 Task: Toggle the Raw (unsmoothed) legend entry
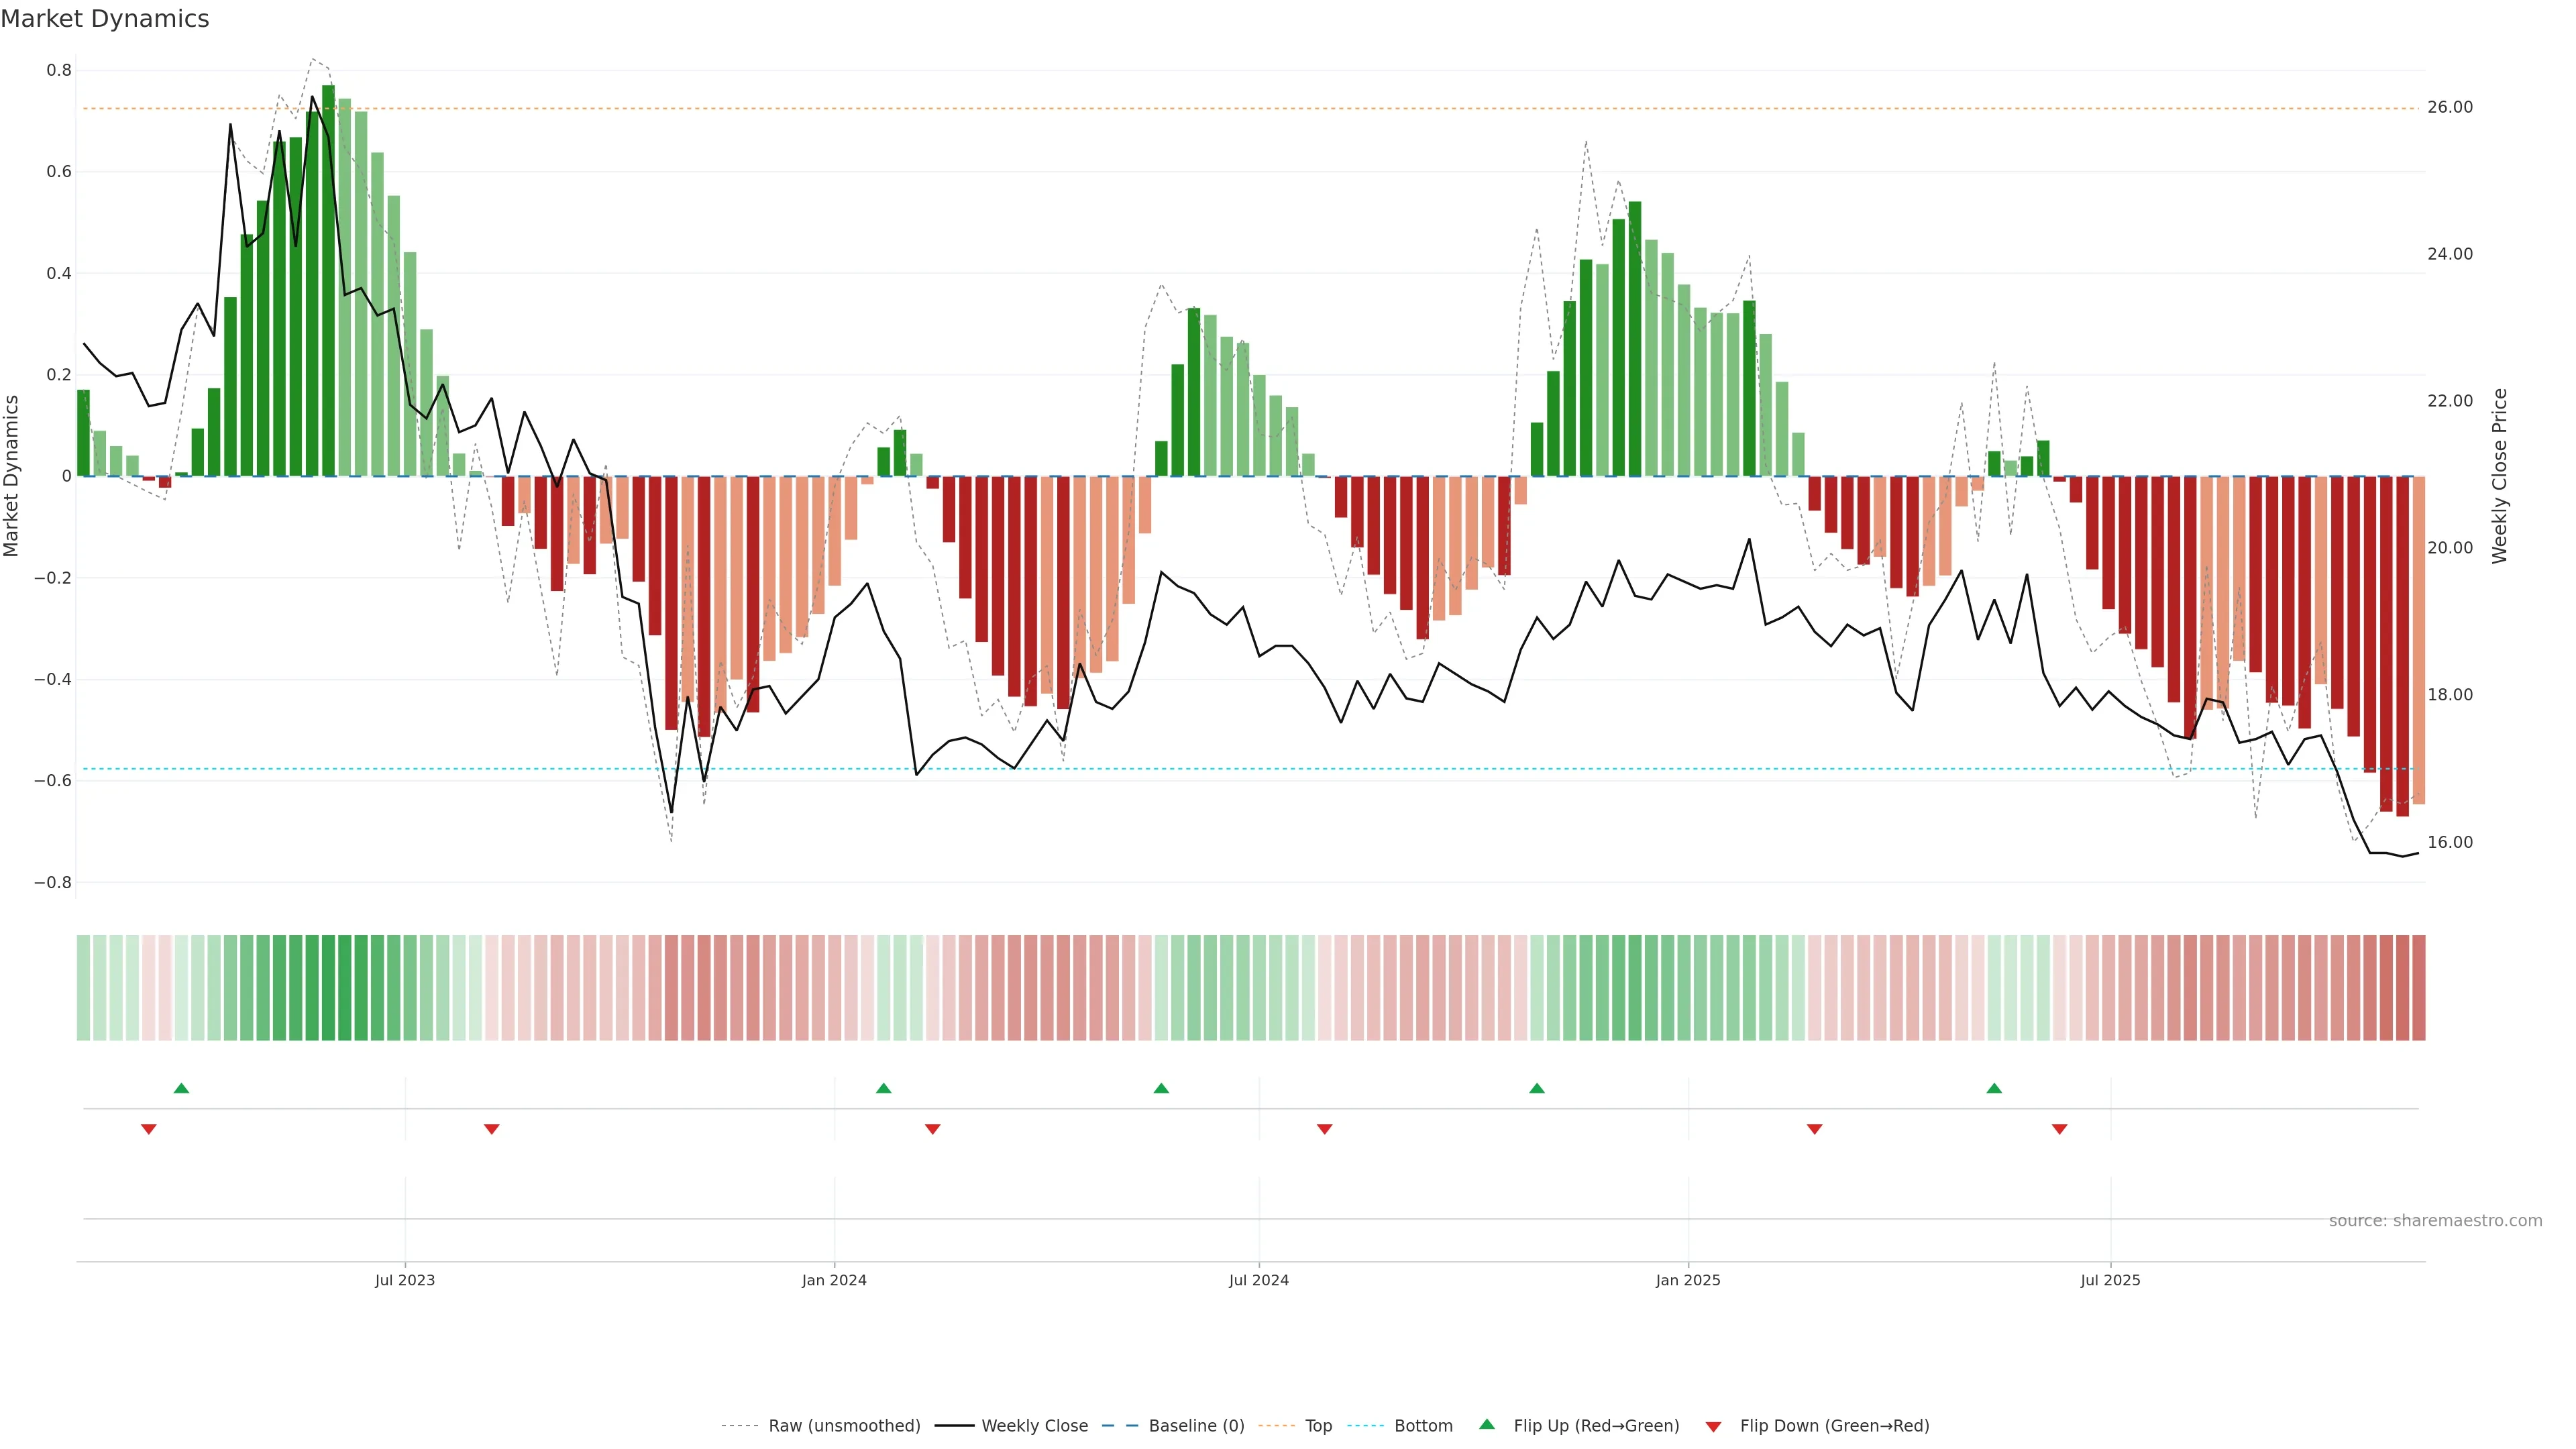pyautogui.click(x=844, y=1426)
